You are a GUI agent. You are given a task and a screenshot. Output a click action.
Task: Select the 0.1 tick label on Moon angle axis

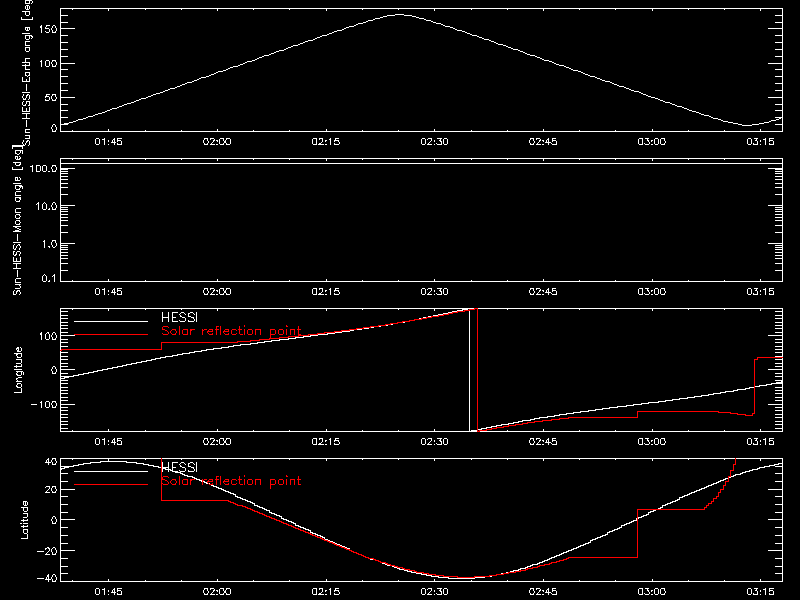tap(49, 279)
